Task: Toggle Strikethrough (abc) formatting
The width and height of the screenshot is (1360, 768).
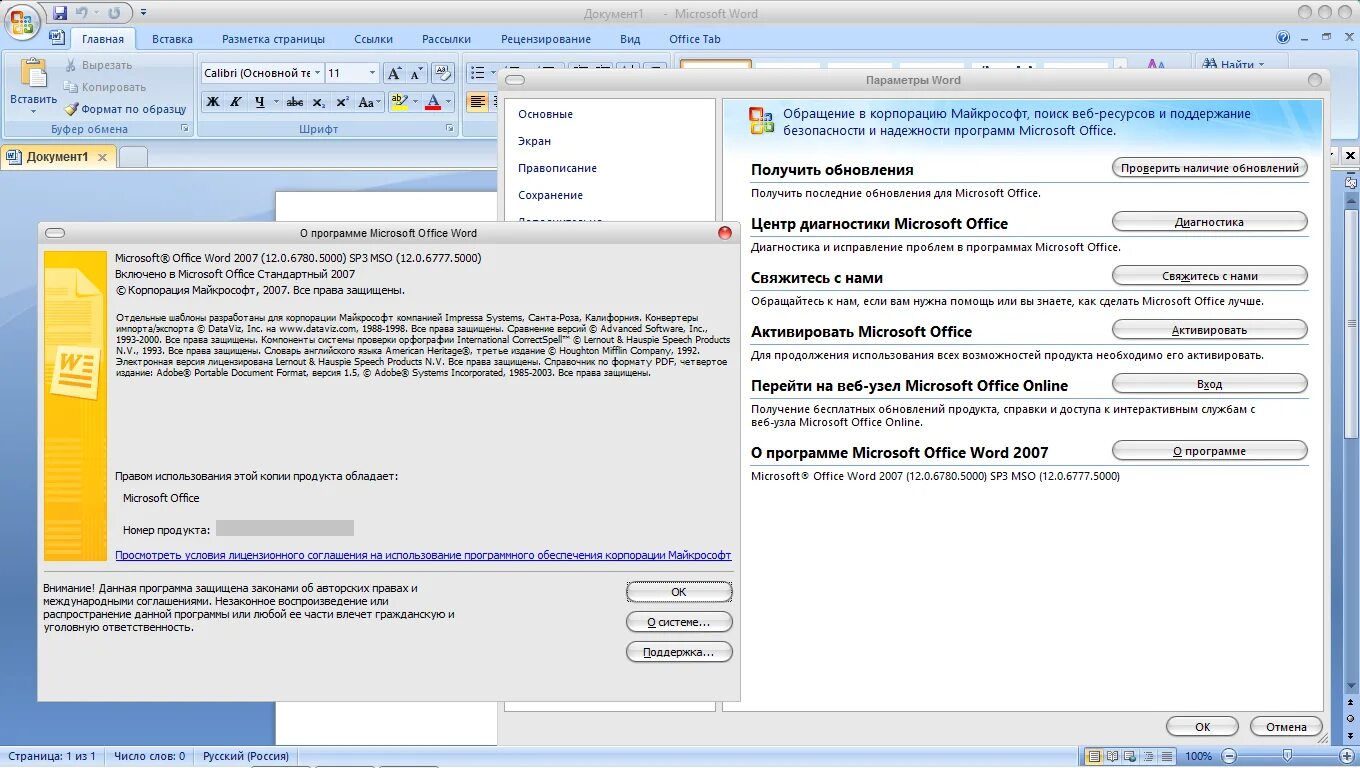Action: tap(295, 102)
